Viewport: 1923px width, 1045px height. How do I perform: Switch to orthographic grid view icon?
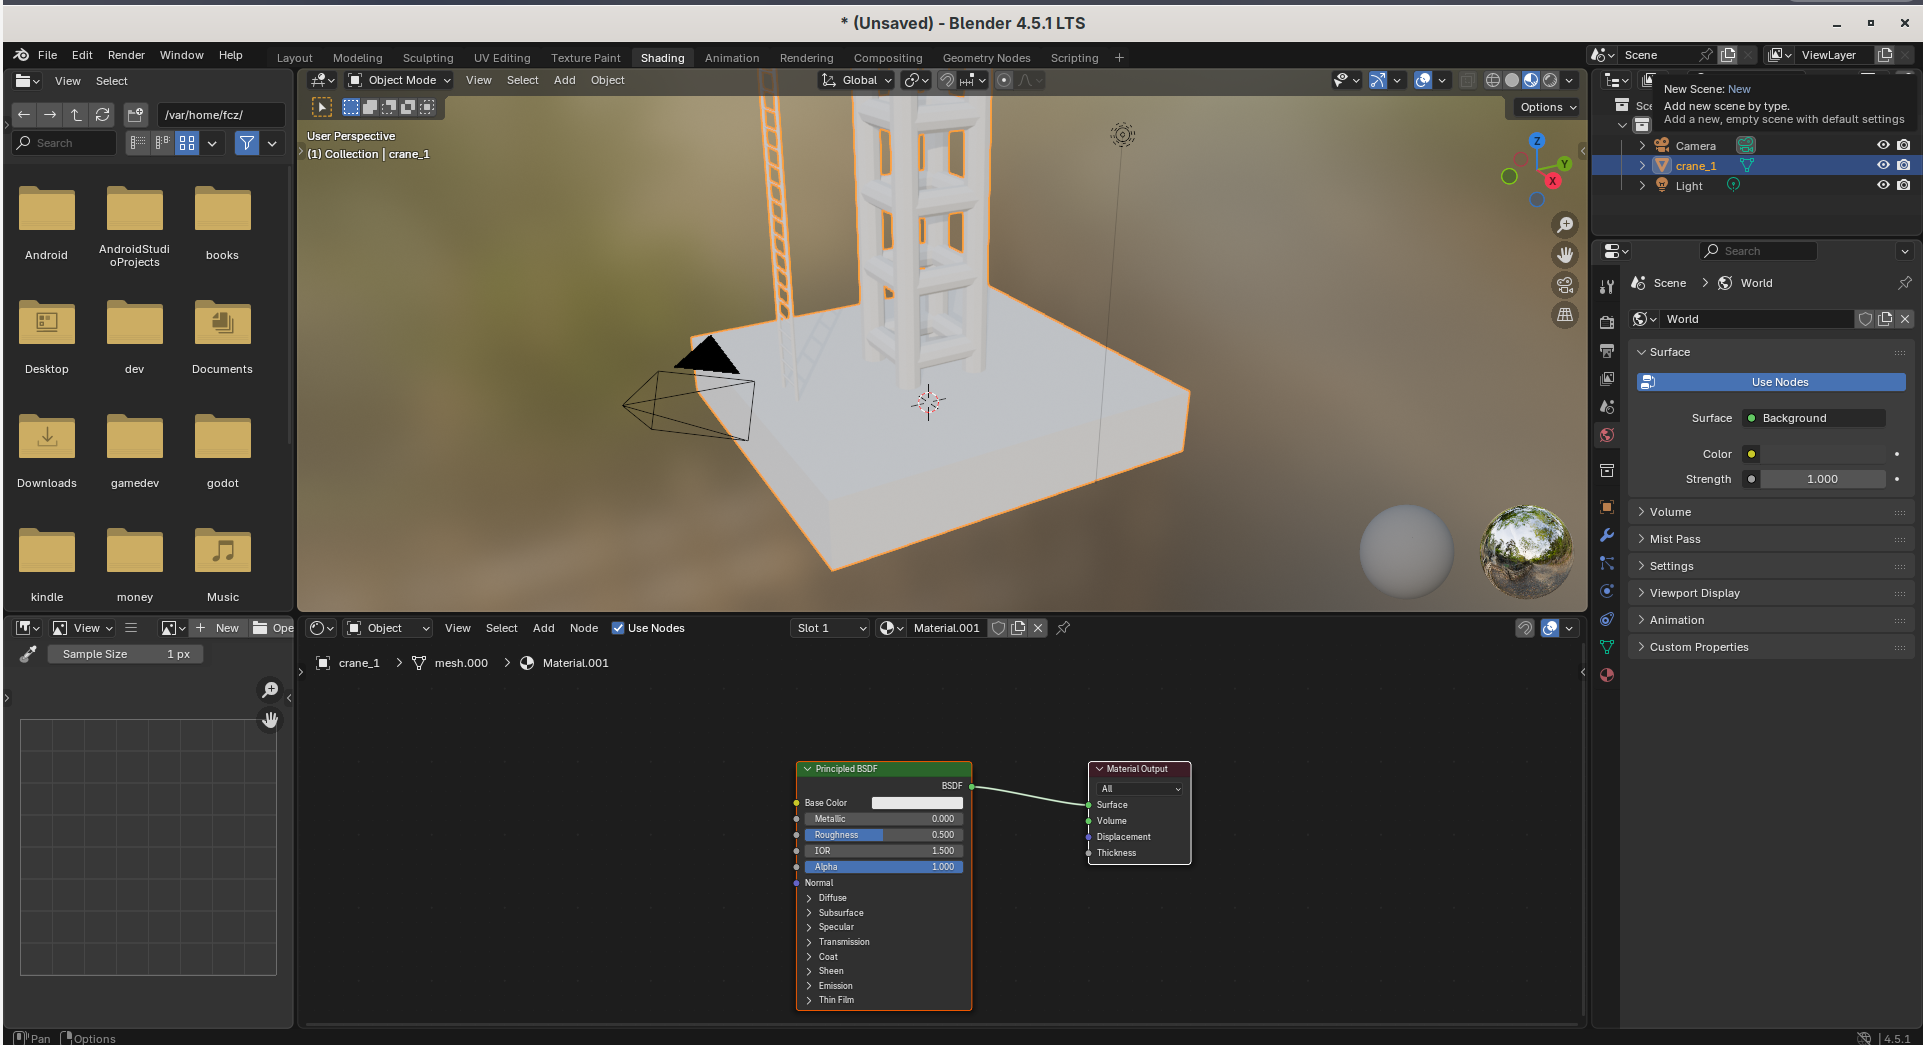(1565, 315)
